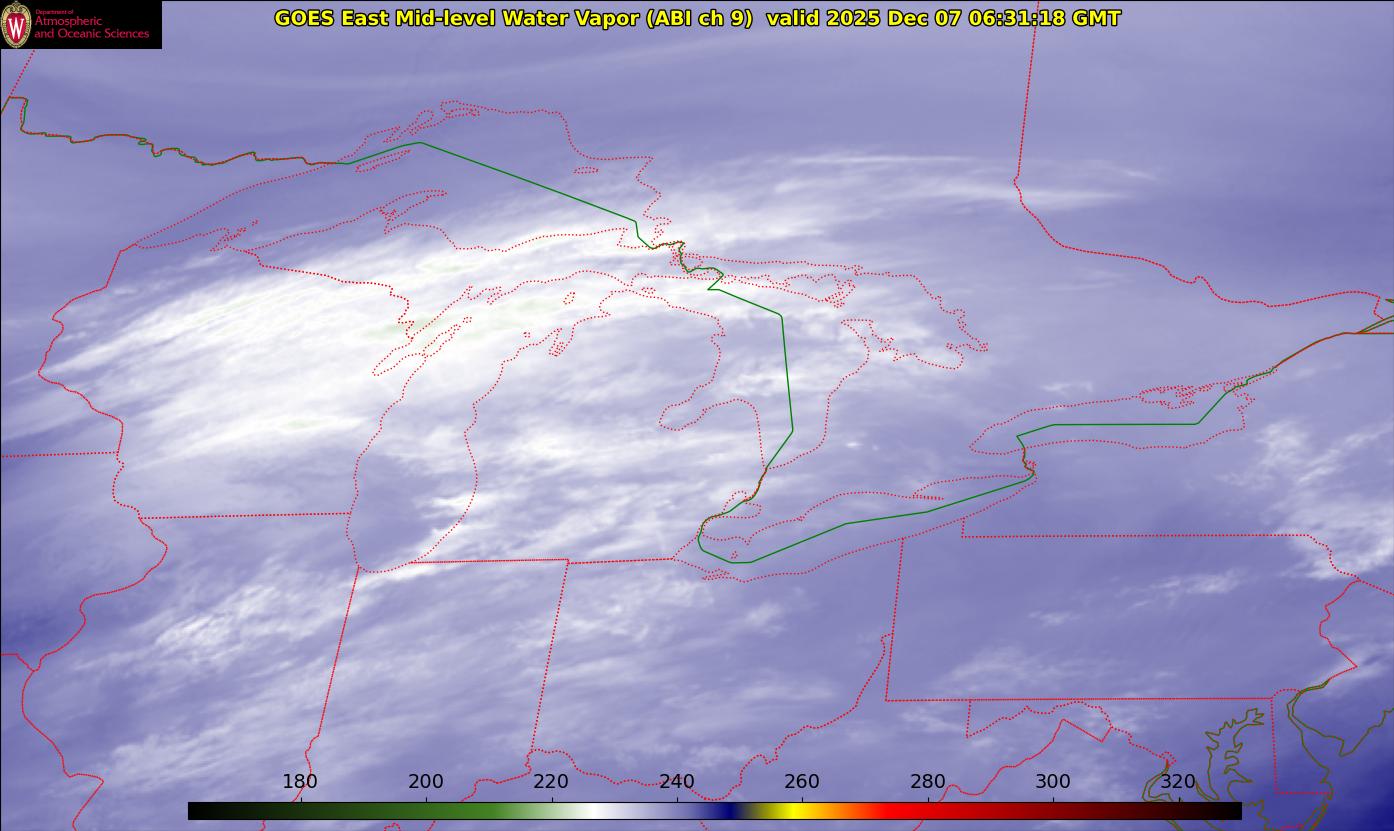
Task: Select the "180" color scale label
Action: [x=300, y=781]
